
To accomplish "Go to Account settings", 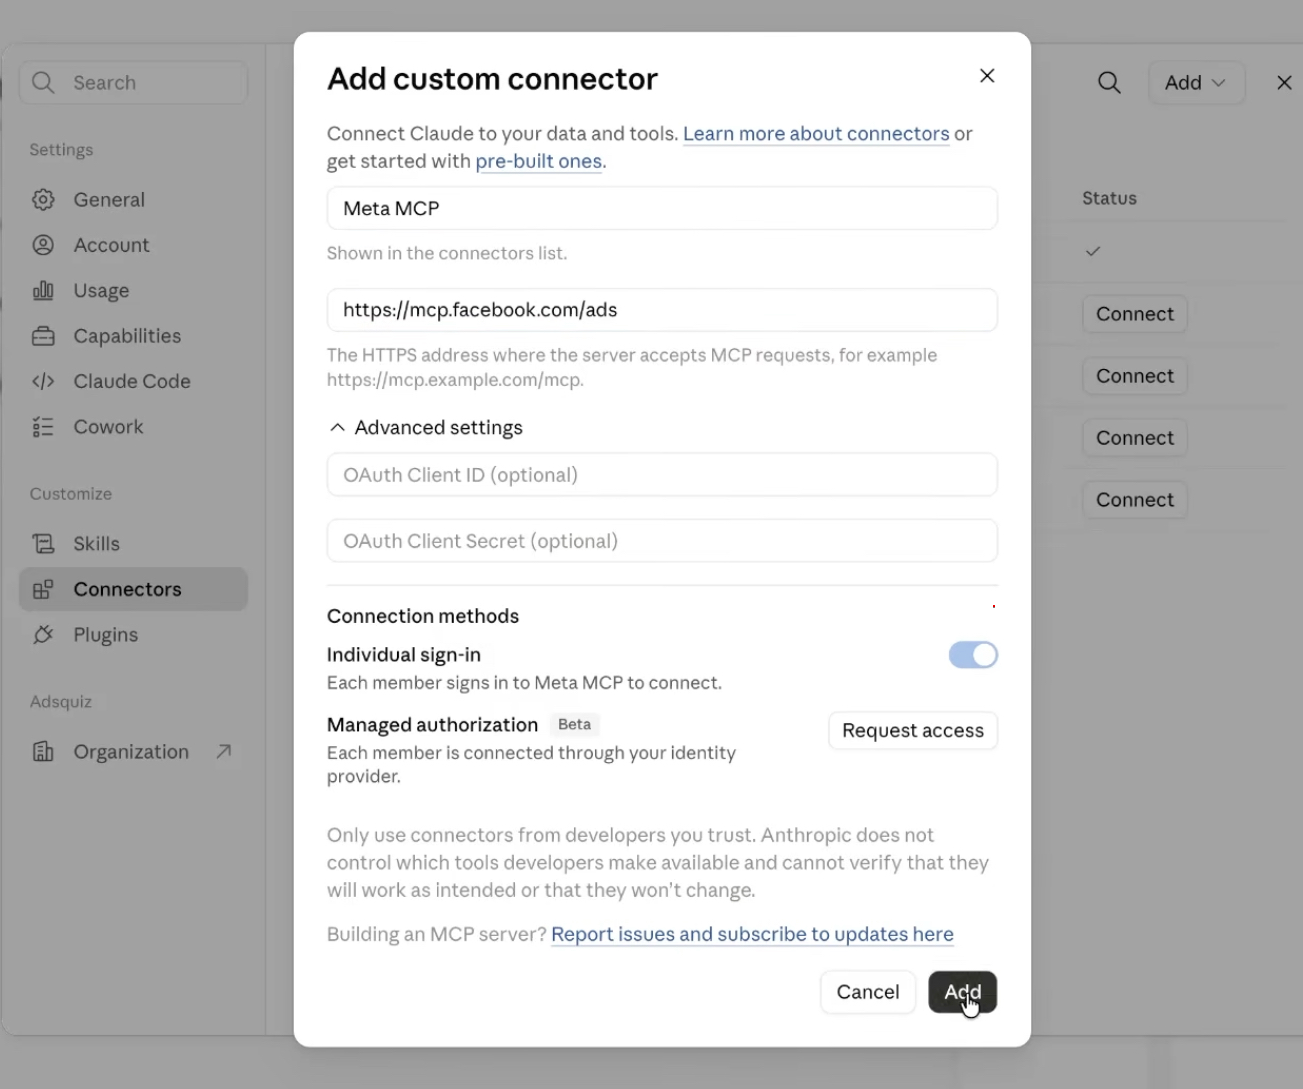I will click(133, 245).
